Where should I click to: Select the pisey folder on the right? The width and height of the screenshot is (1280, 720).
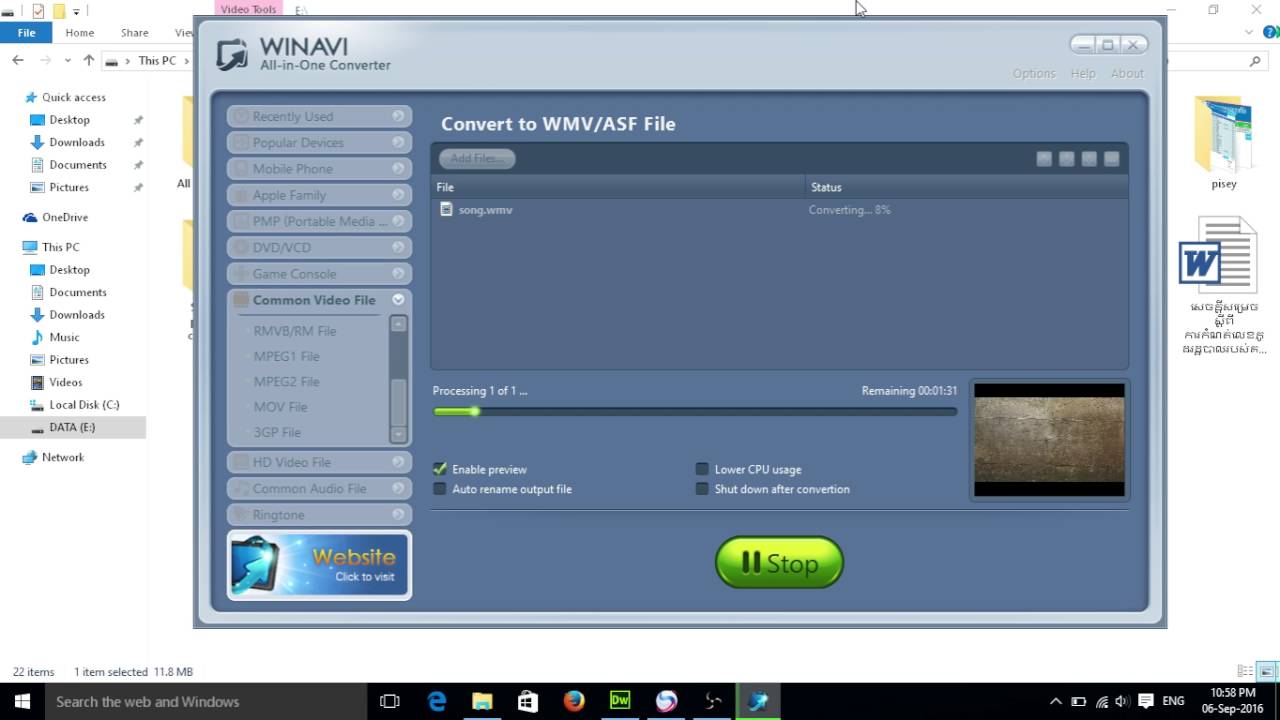tap(1224, 142)
